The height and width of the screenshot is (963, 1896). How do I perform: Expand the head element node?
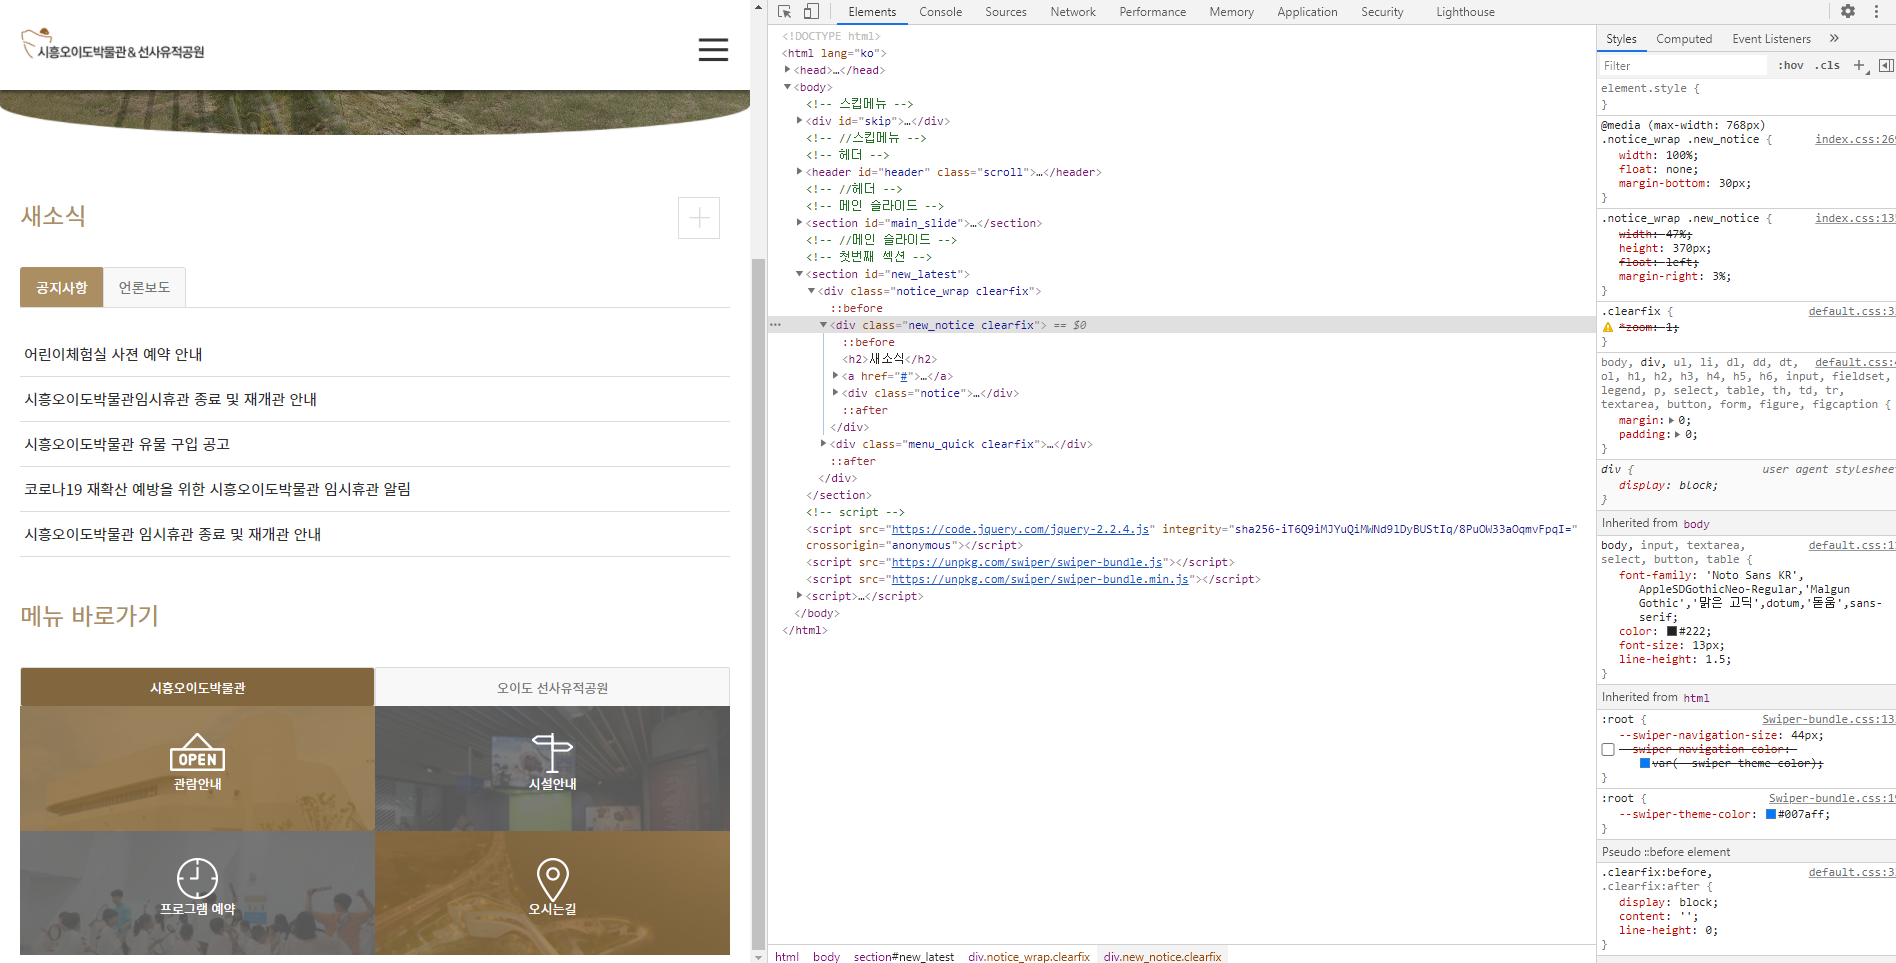[788, 70]
